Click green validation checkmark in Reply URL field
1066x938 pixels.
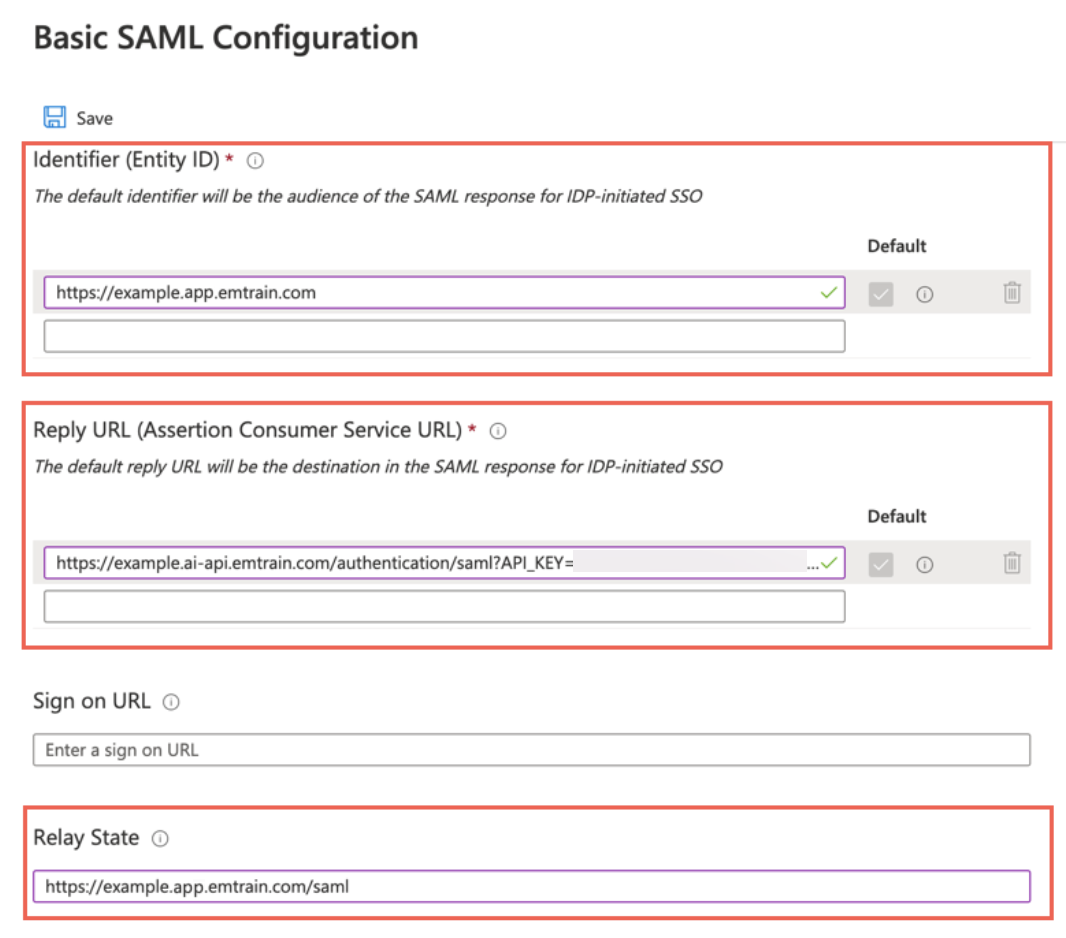(x=829, y=563)
